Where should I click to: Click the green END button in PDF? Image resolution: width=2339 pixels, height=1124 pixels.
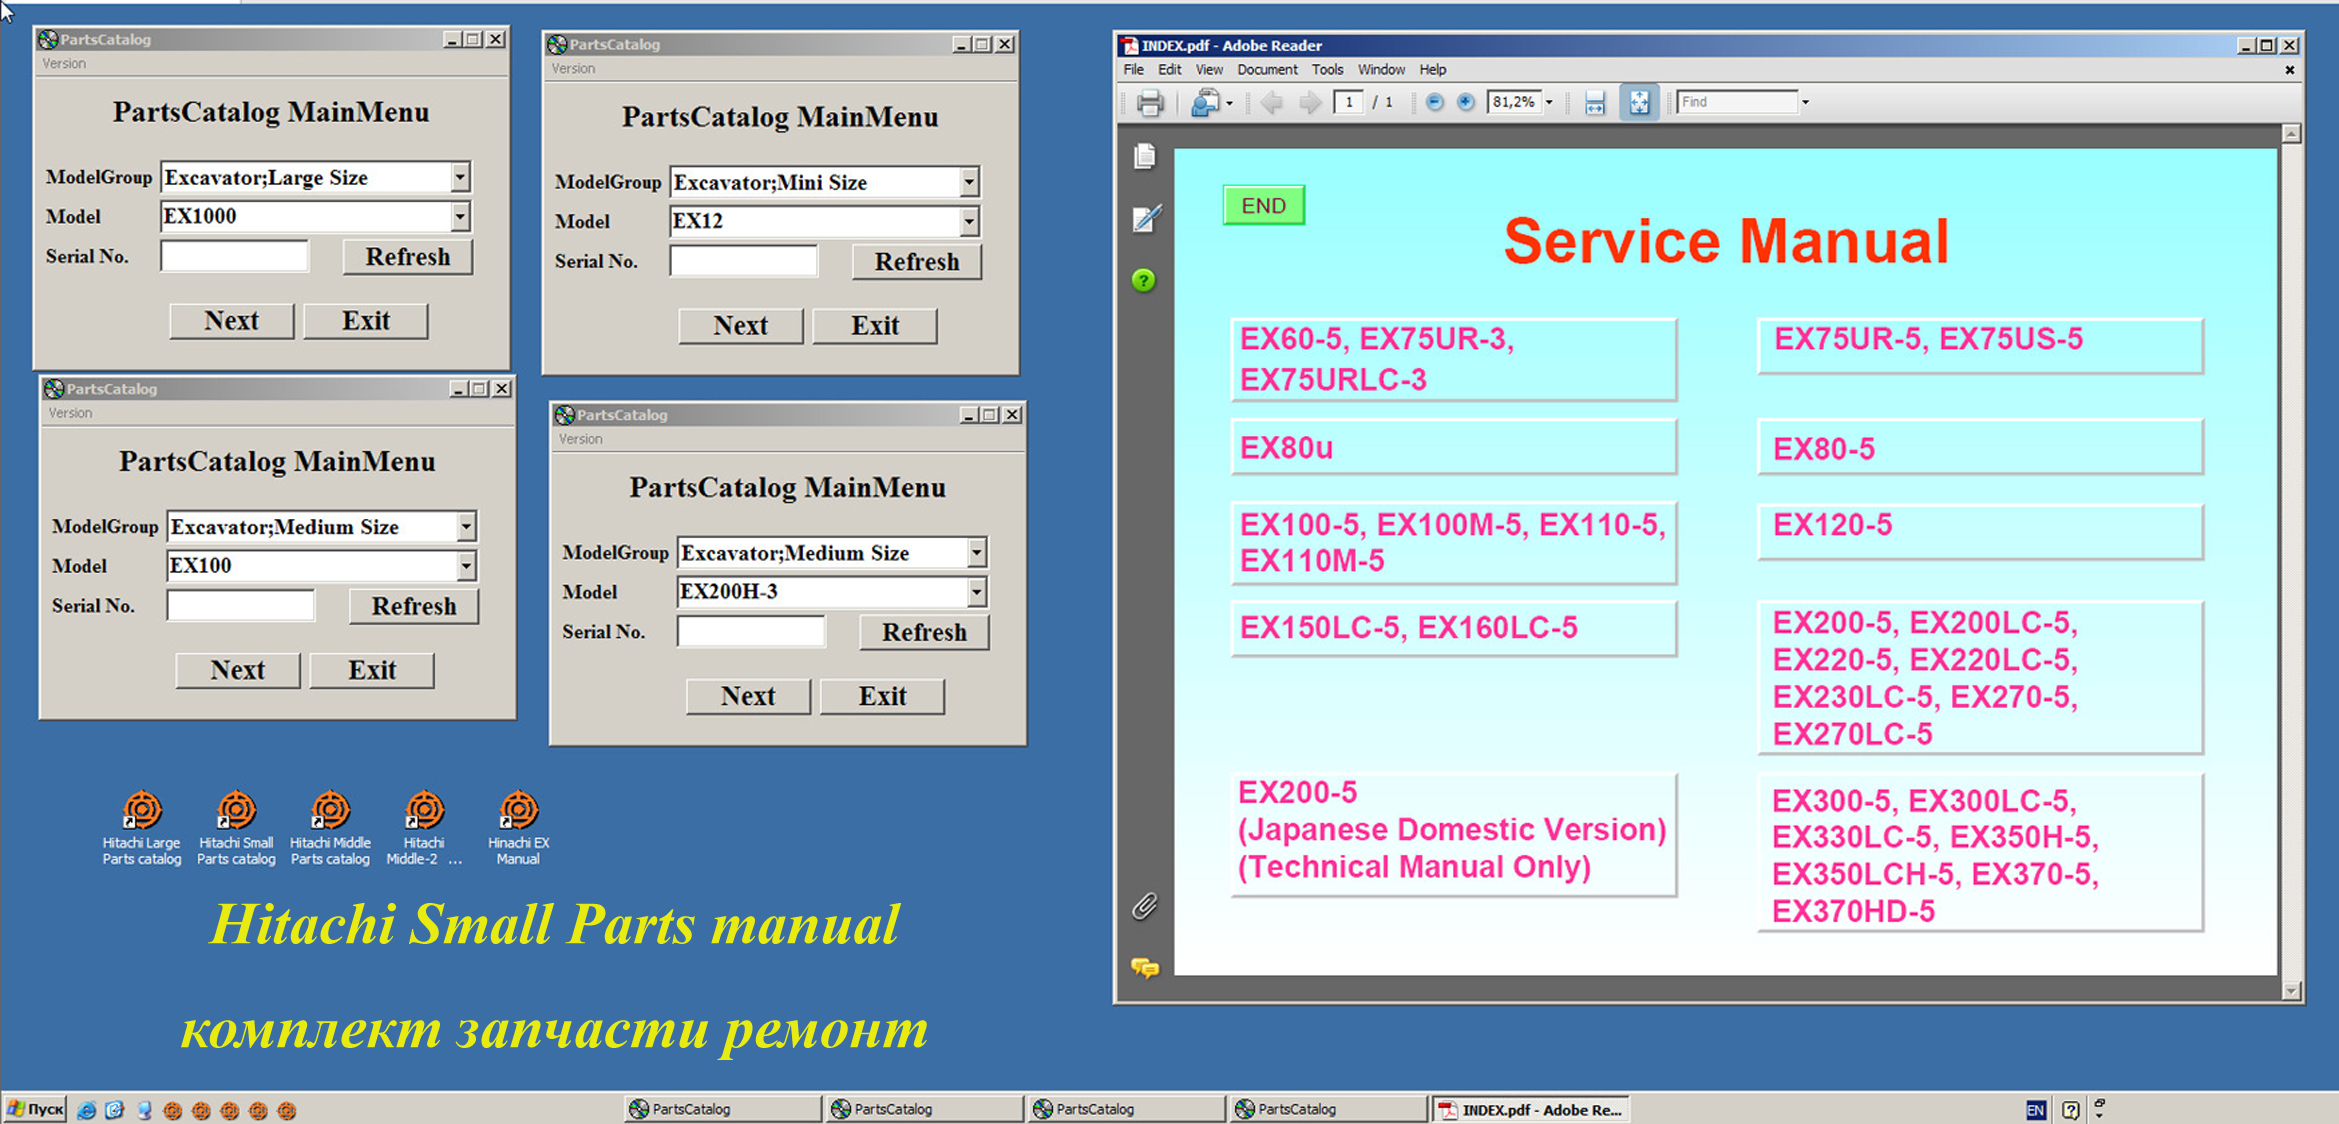1263,206
